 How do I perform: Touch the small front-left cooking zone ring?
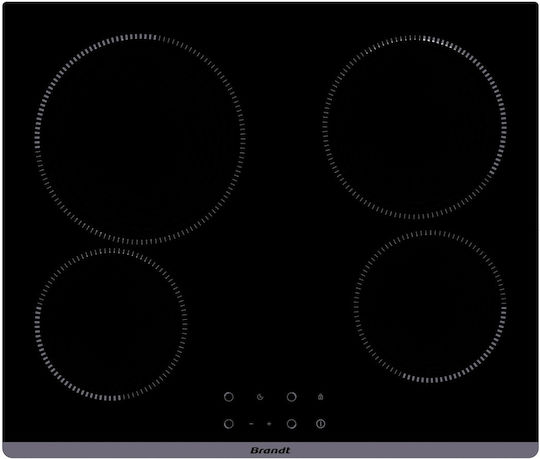coord(111,324)
